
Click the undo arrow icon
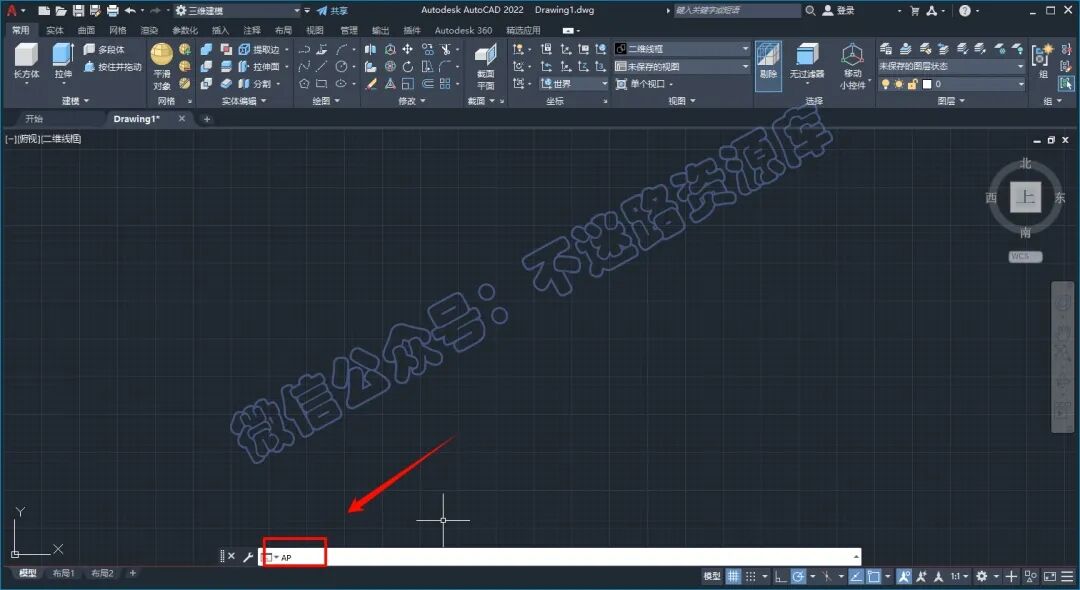tap(129, 10)
